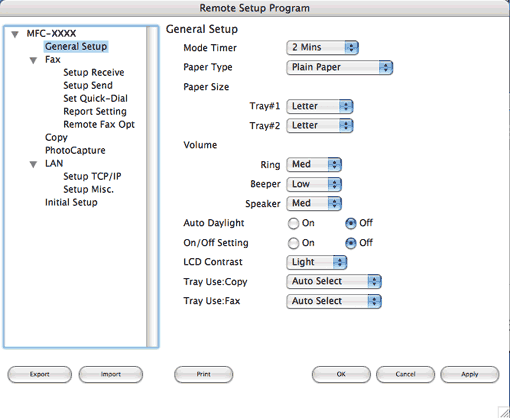This screenshot has width=510, height=418.
Task: Collapse the MFC-XXXX tree node
Action: click(x=15, y=34)
